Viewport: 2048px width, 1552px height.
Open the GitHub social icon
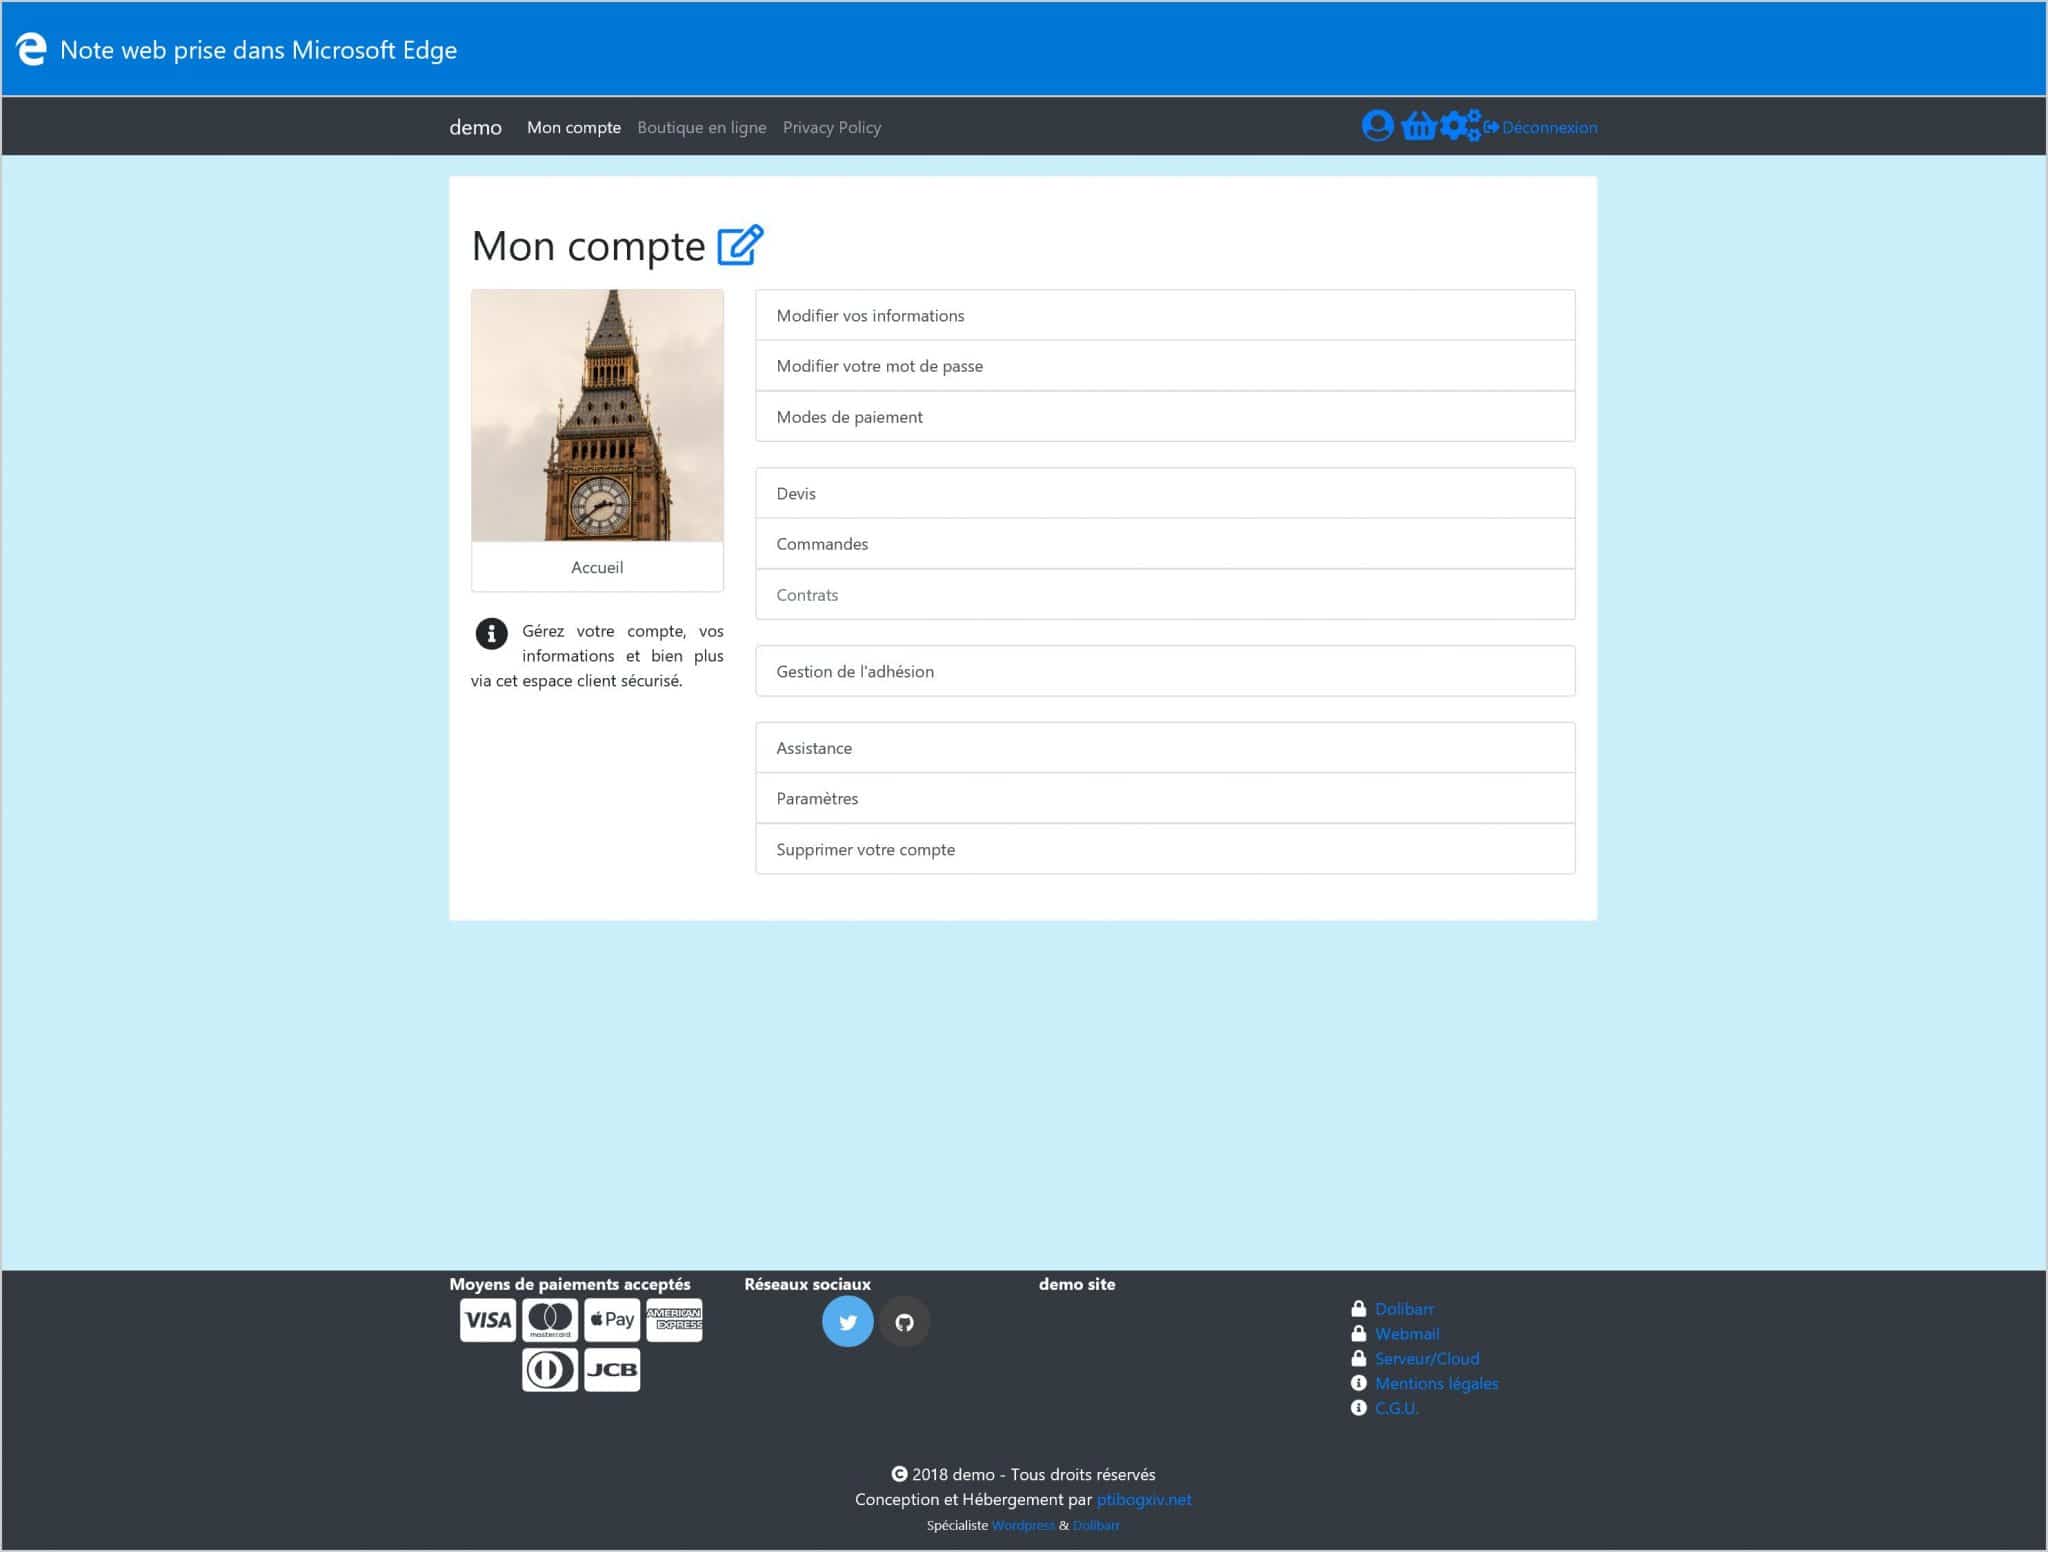pos(904,1322)
